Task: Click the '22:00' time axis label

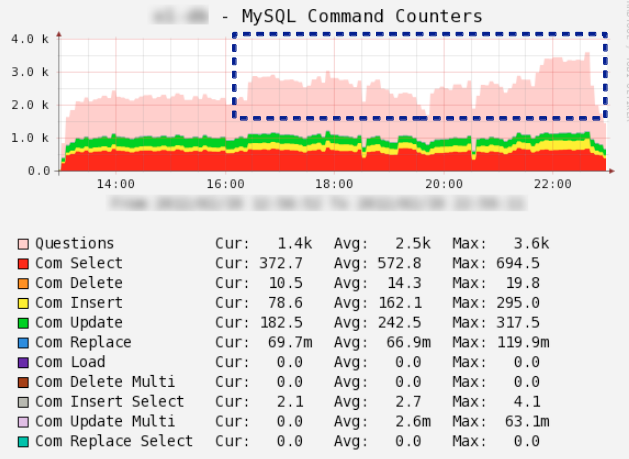Action: click(x=553, y=184)
